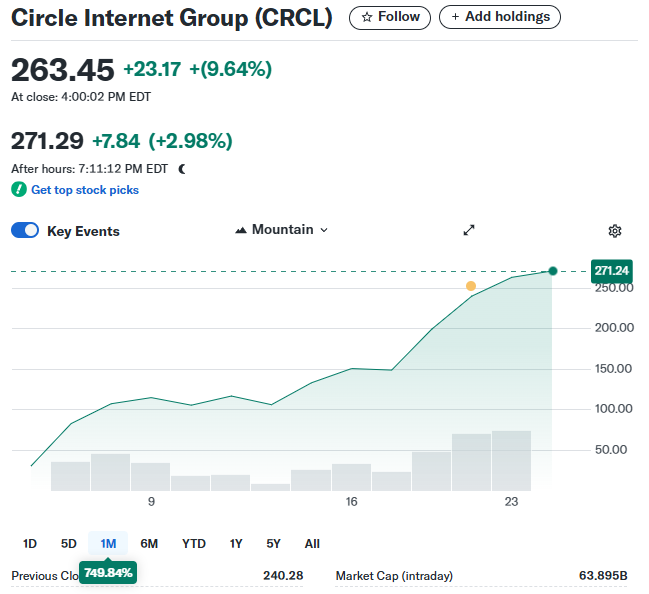Click the green stock picks lightning icon
Screen dimensions: 649x594
18,190
